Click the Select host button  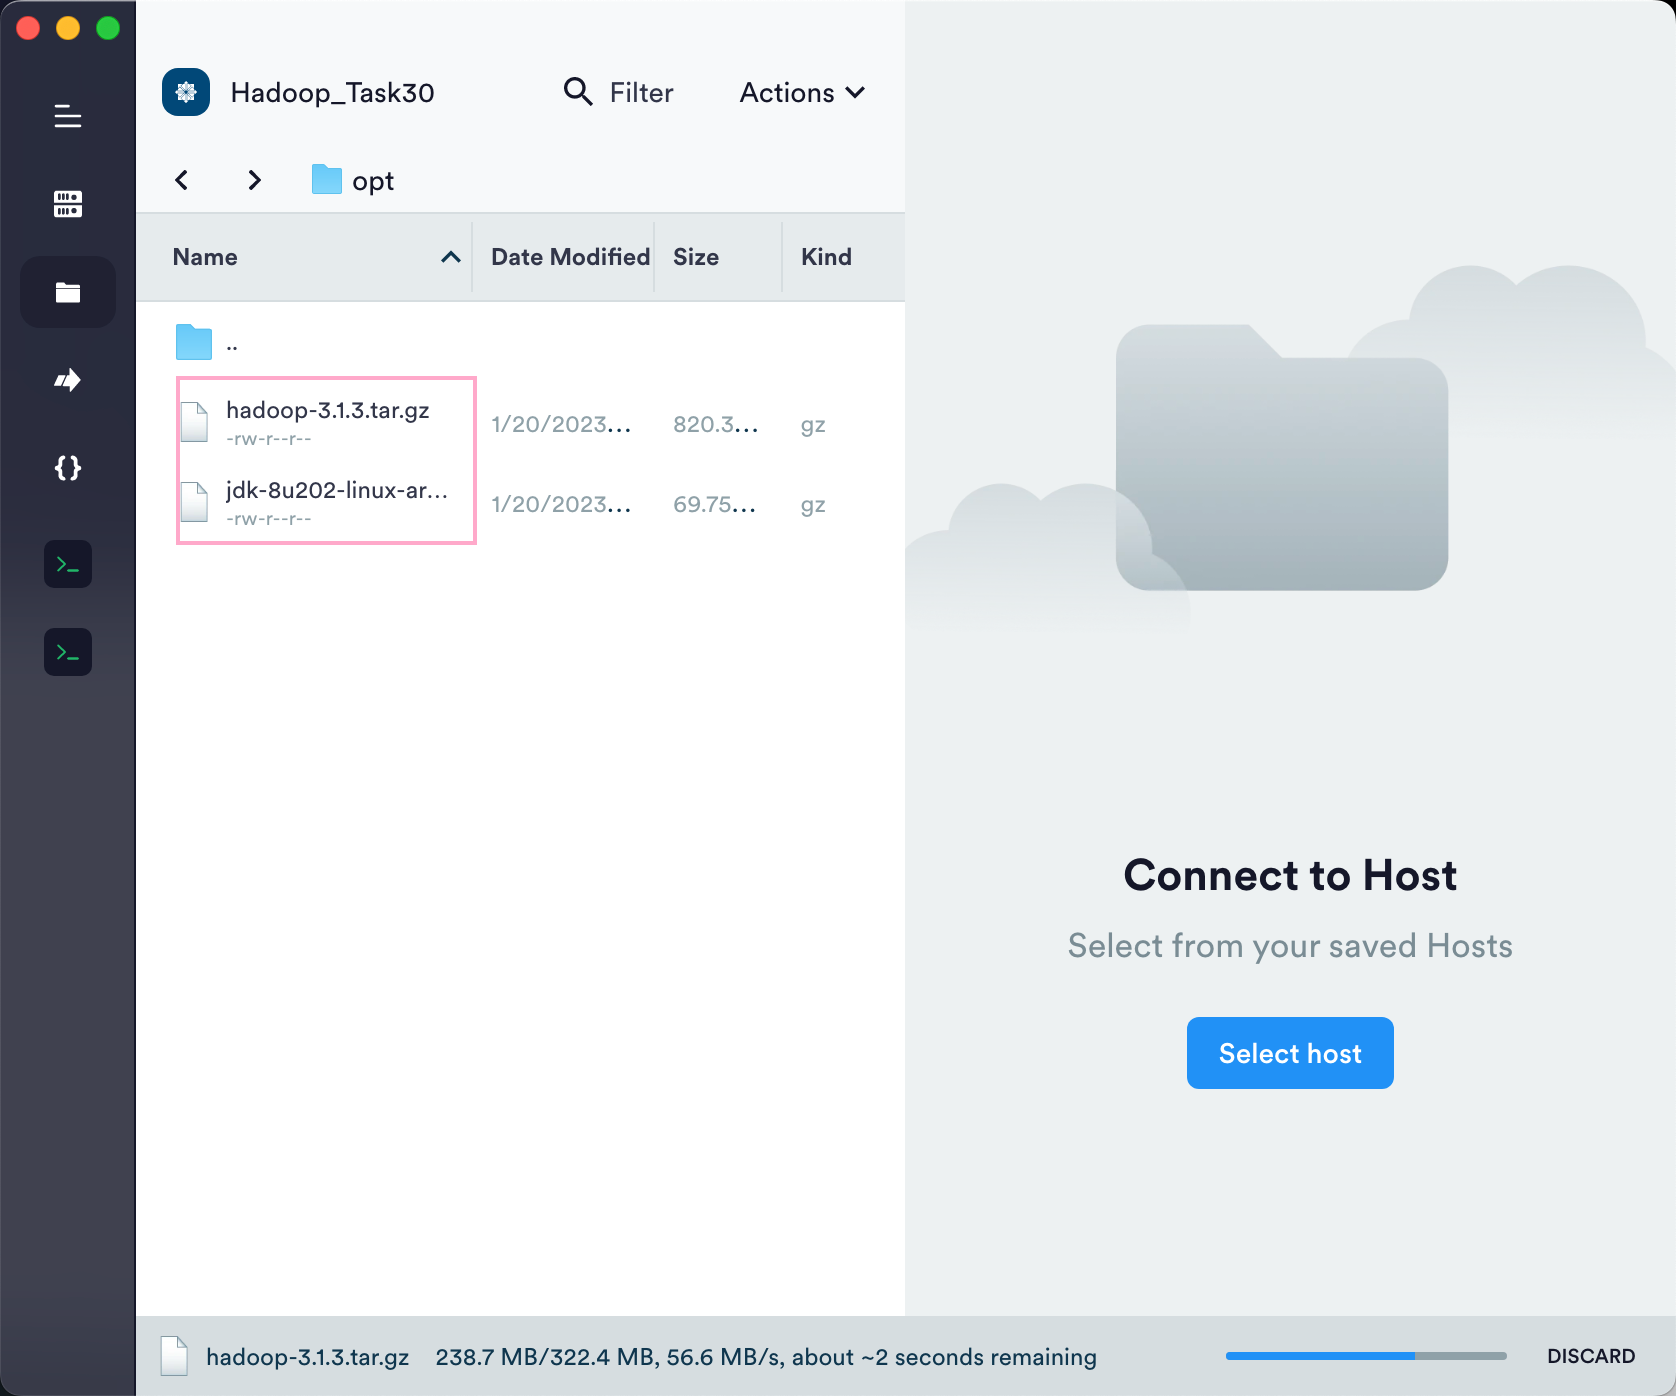pos(1290,1053)
